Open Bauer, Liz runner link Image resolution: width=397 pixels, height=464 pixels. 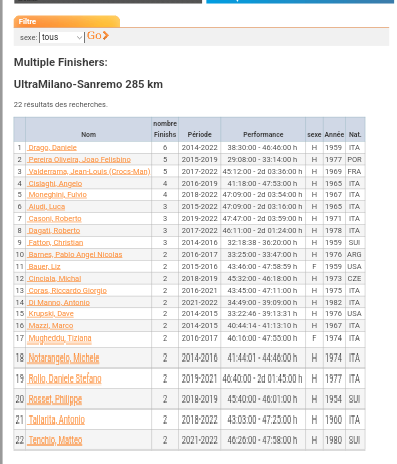(44, 267)
